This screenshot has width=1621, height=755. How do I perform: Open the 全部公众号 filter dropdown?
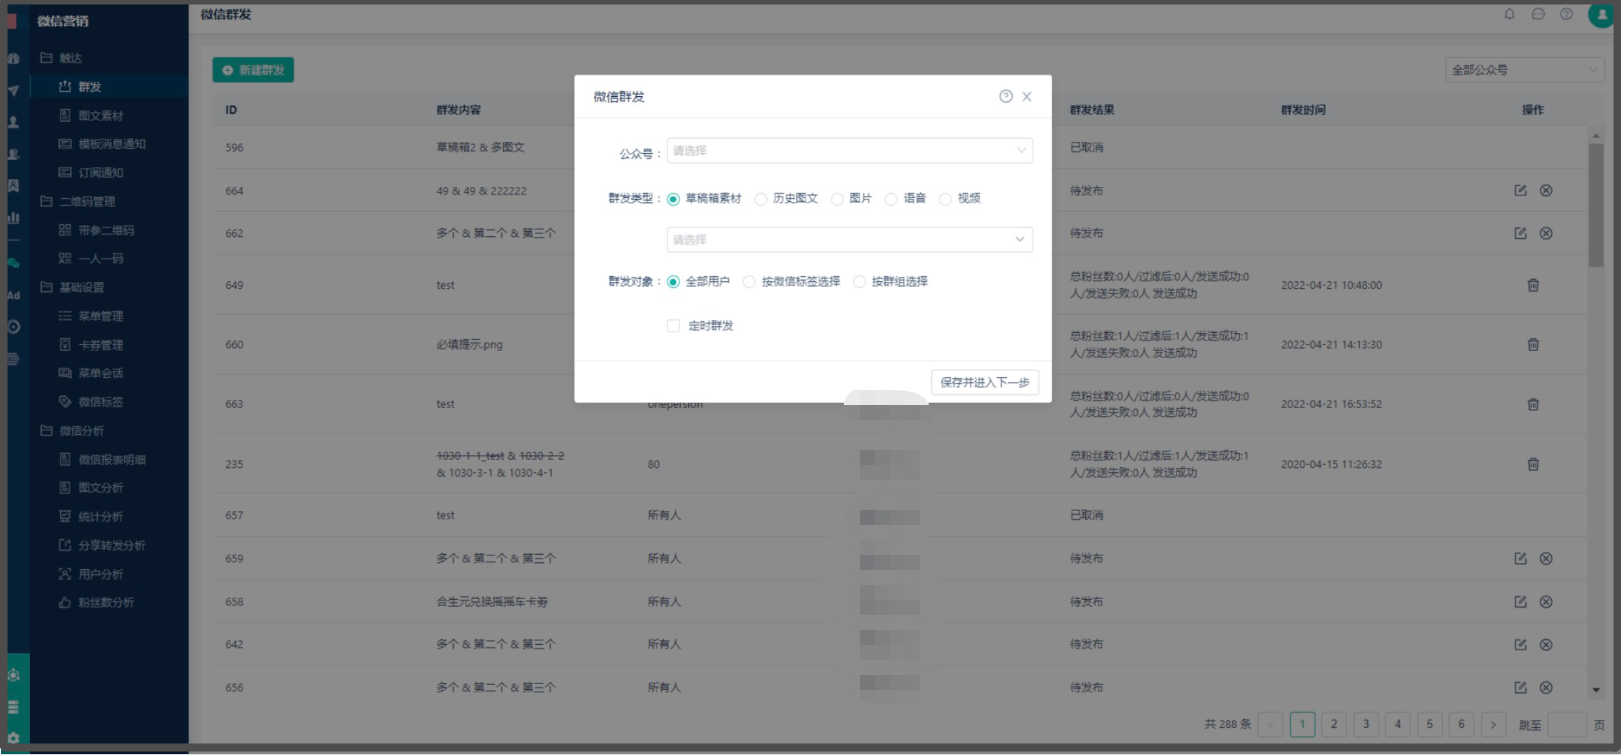[x=1524, y=70]
